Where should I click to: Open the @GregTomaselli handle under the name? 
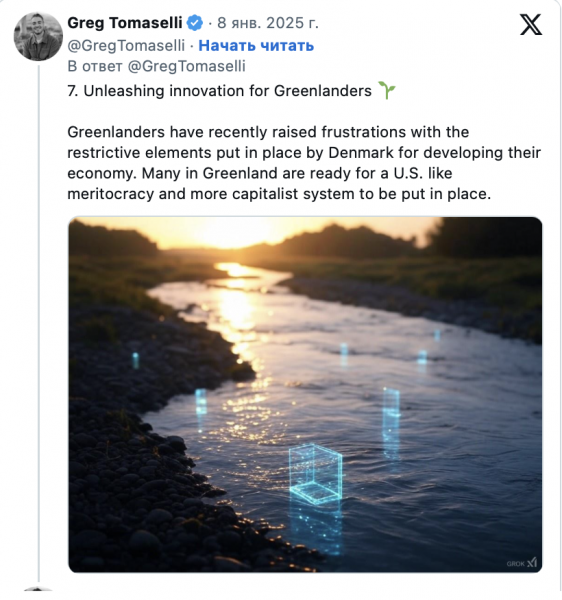[126, 46]
